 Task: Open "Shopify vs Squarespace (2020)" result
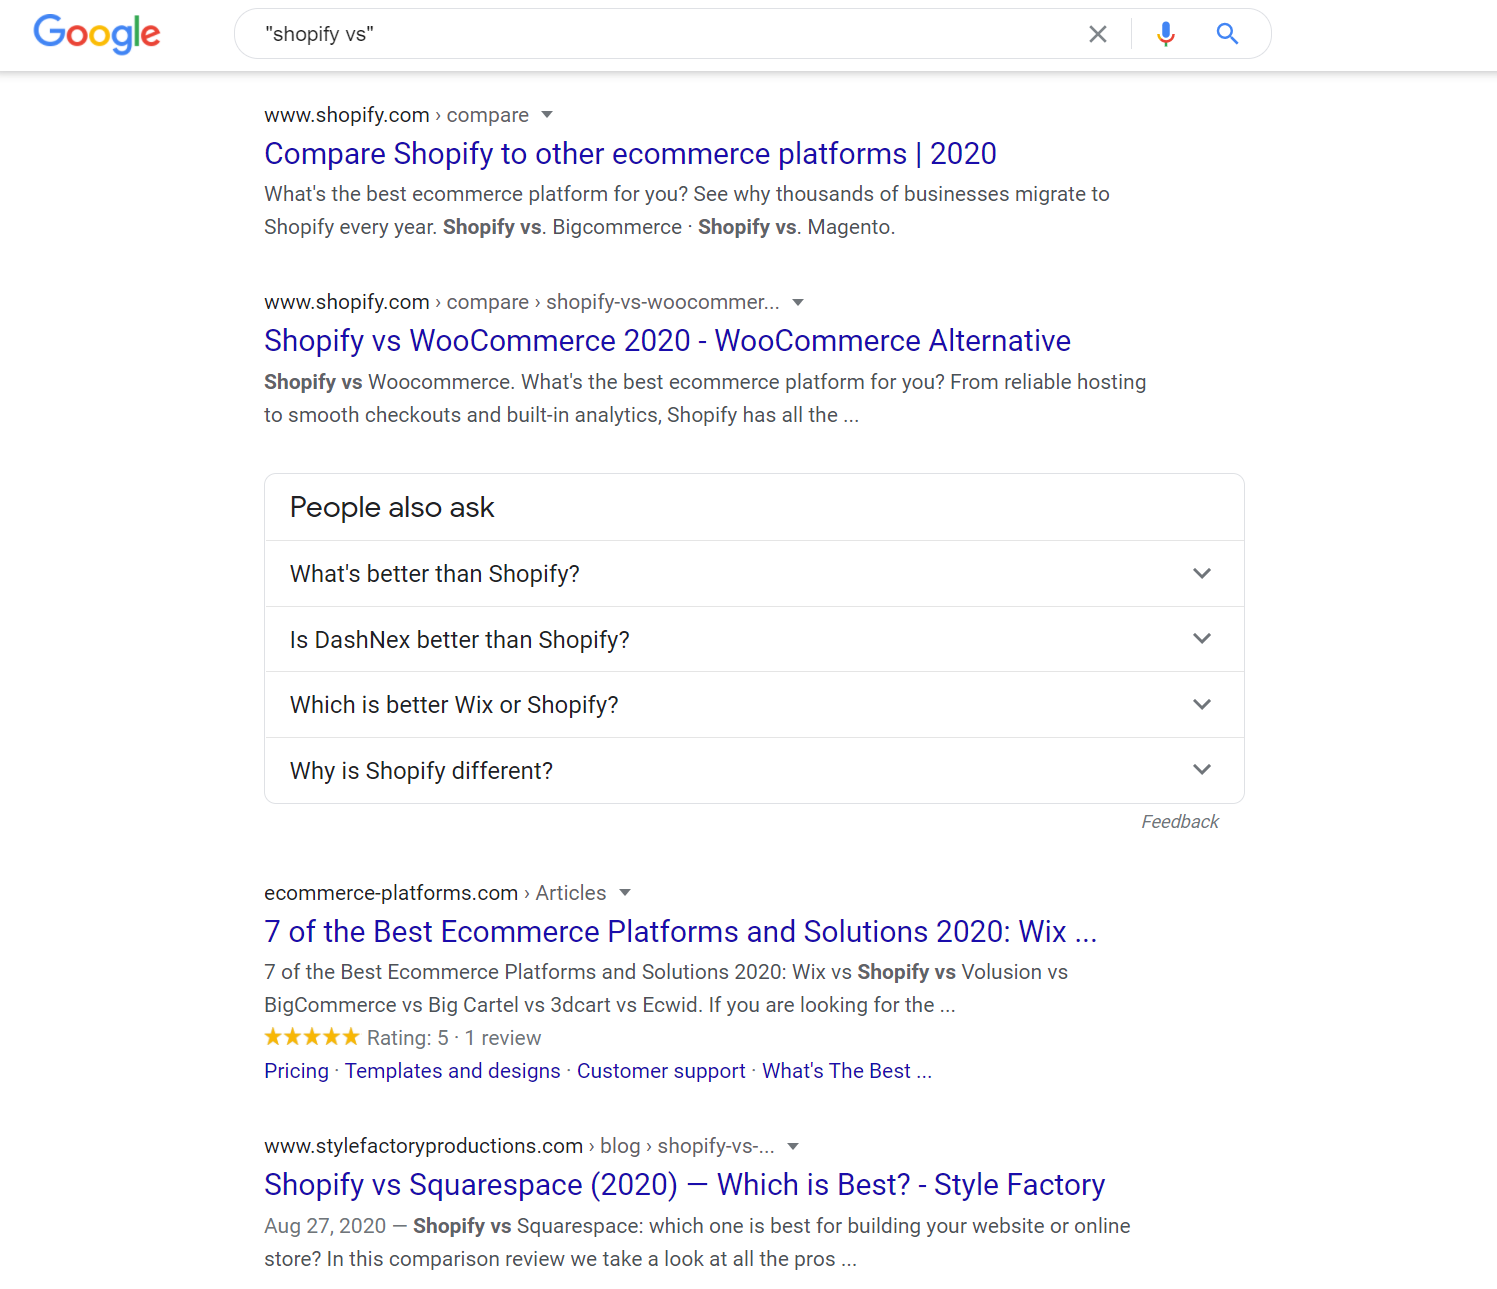[x=684, y=1184]
